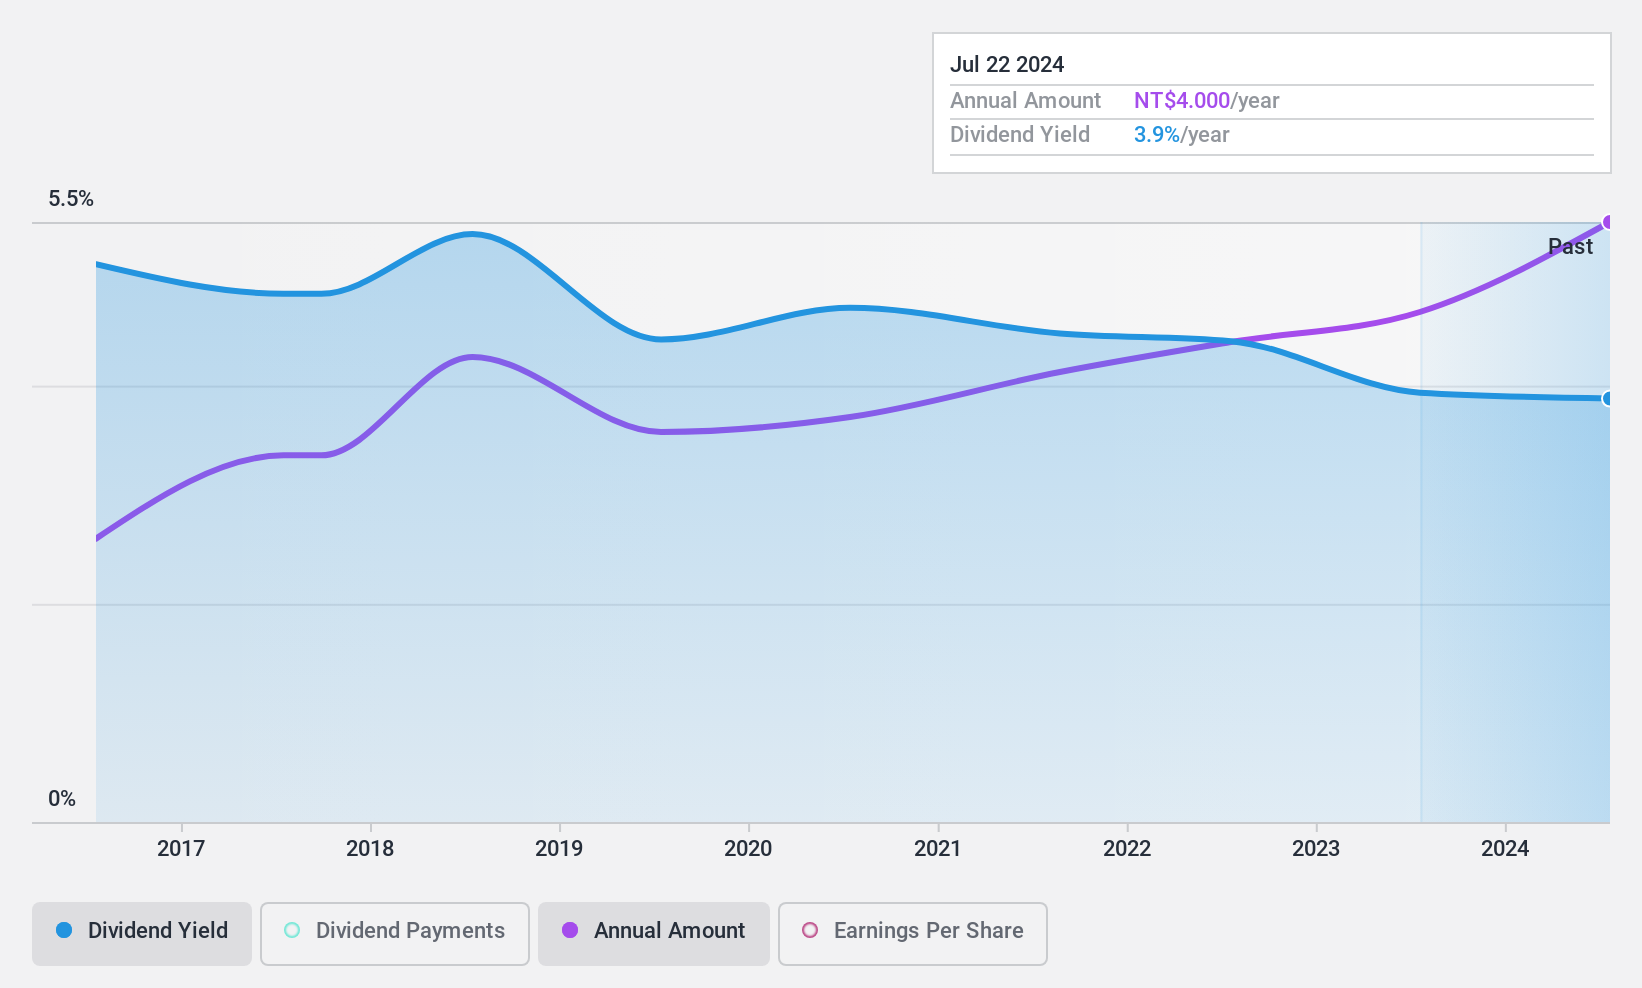The image size is (1642, 988).
Task: Click the 2024 x-axis label
Action: 1505,849
